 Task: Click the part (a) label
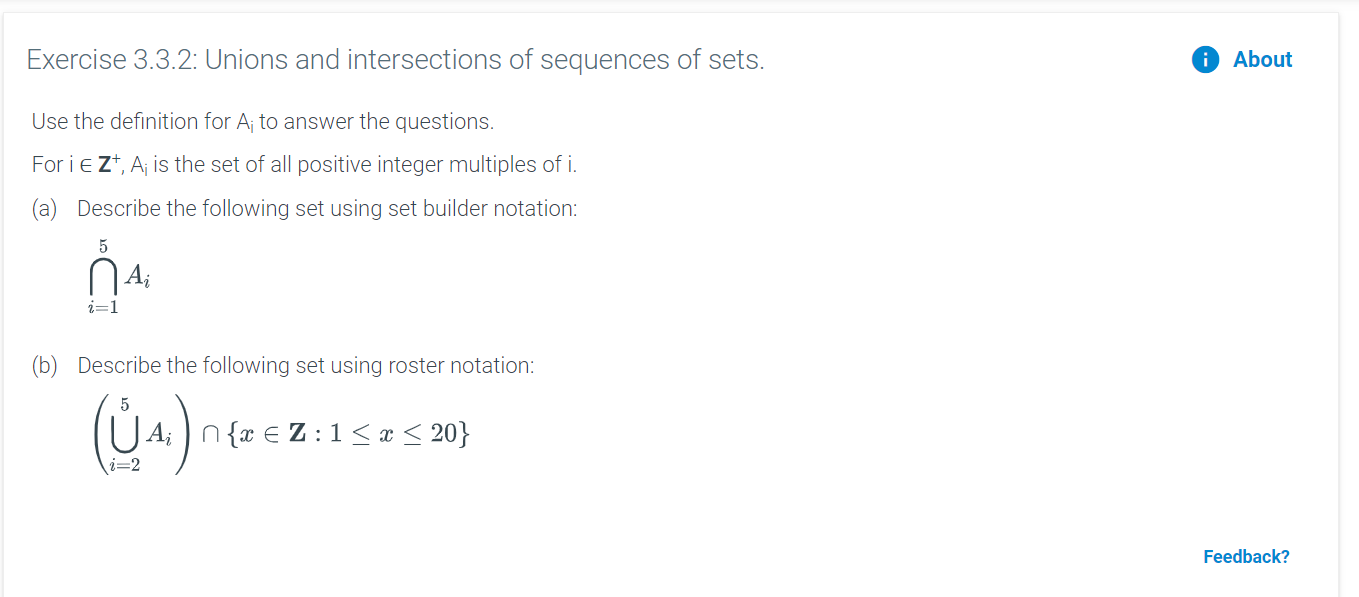tap(44, 208)
